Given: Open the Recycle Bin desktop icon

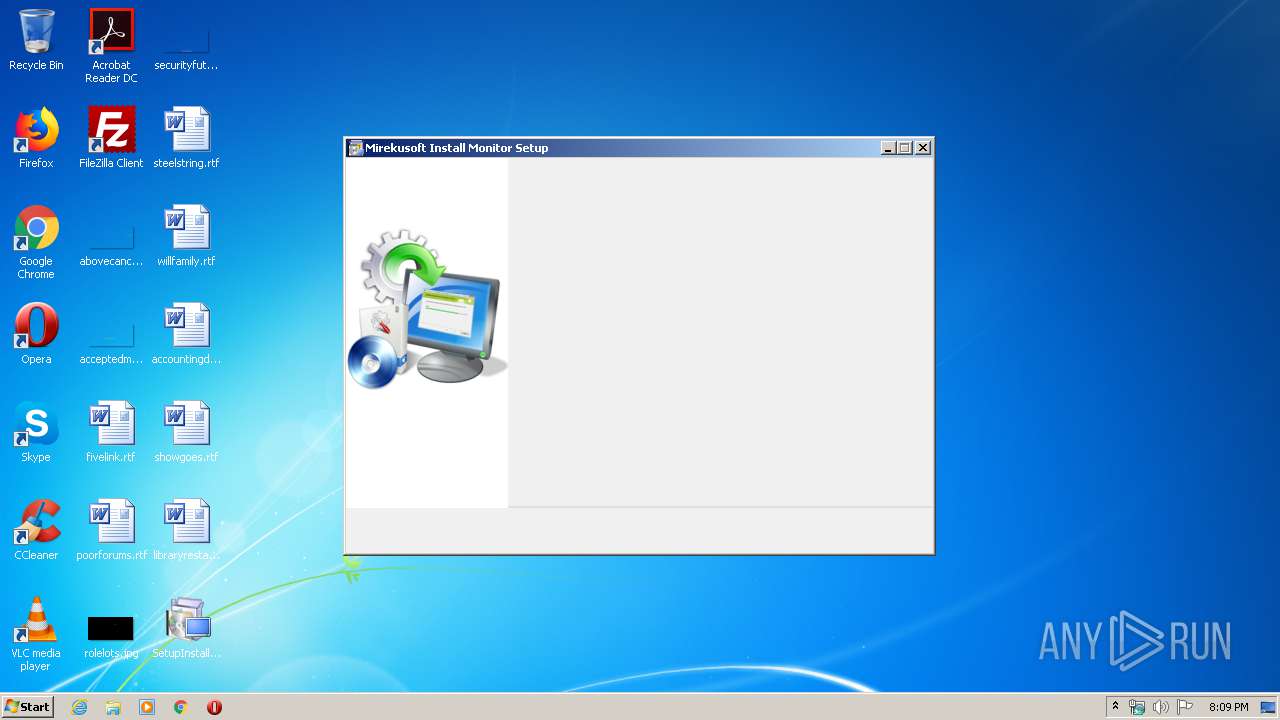Looking at the screenshot, I should [x=36, y=40].
